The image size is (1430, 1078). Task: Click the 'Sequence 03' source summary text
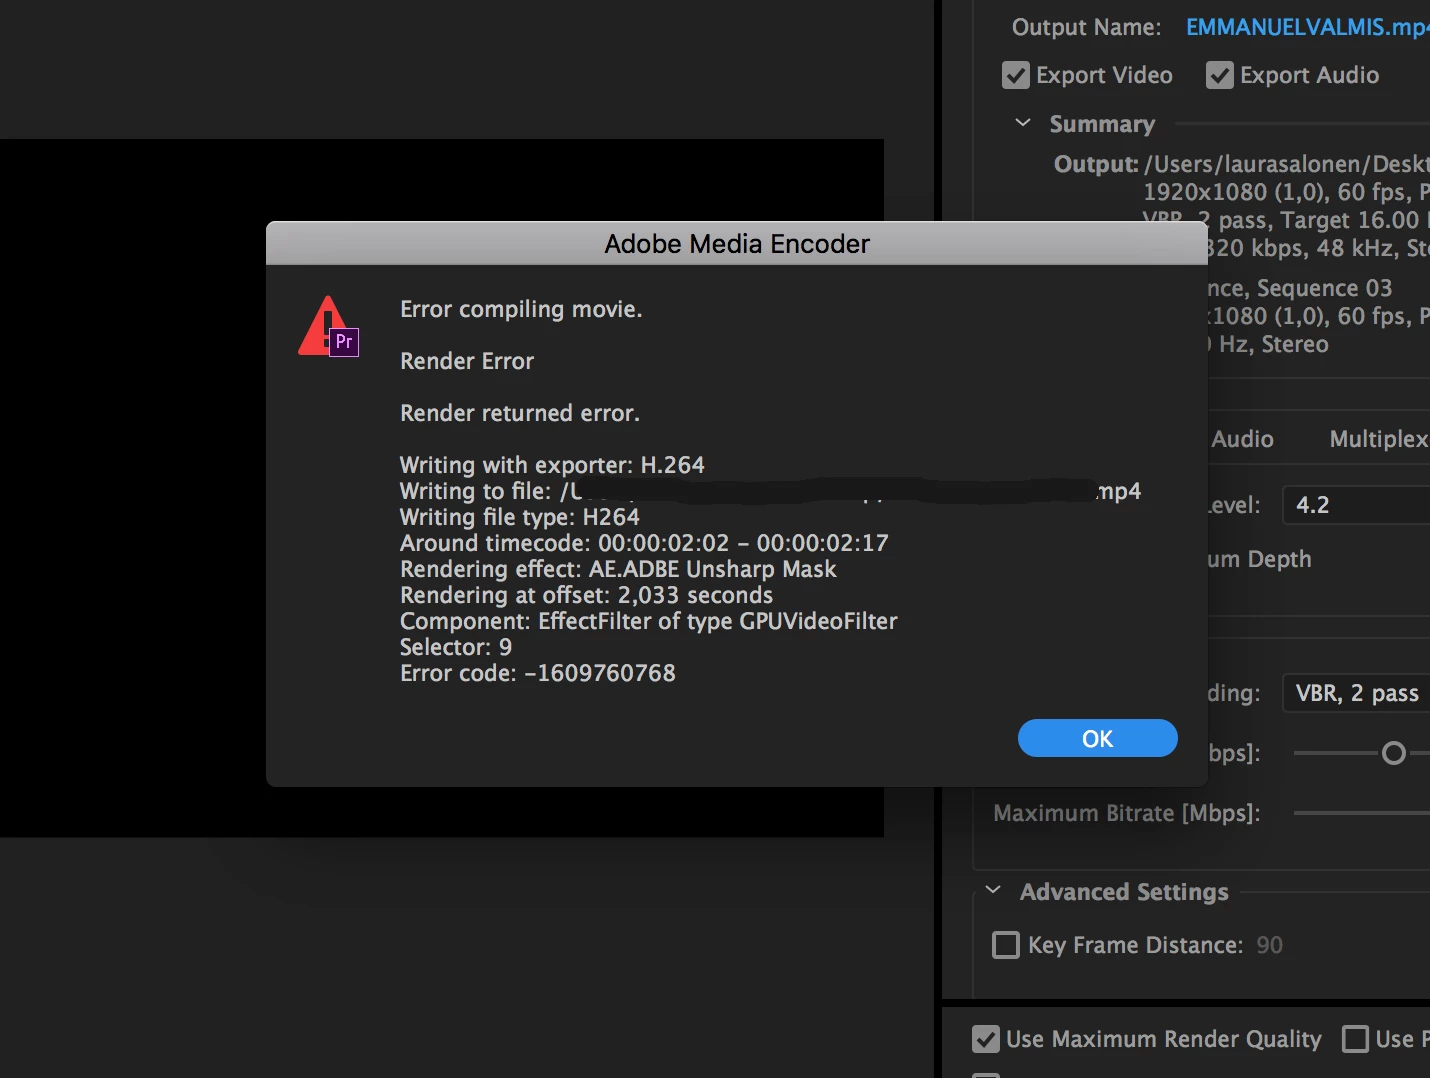point(1325,288)
